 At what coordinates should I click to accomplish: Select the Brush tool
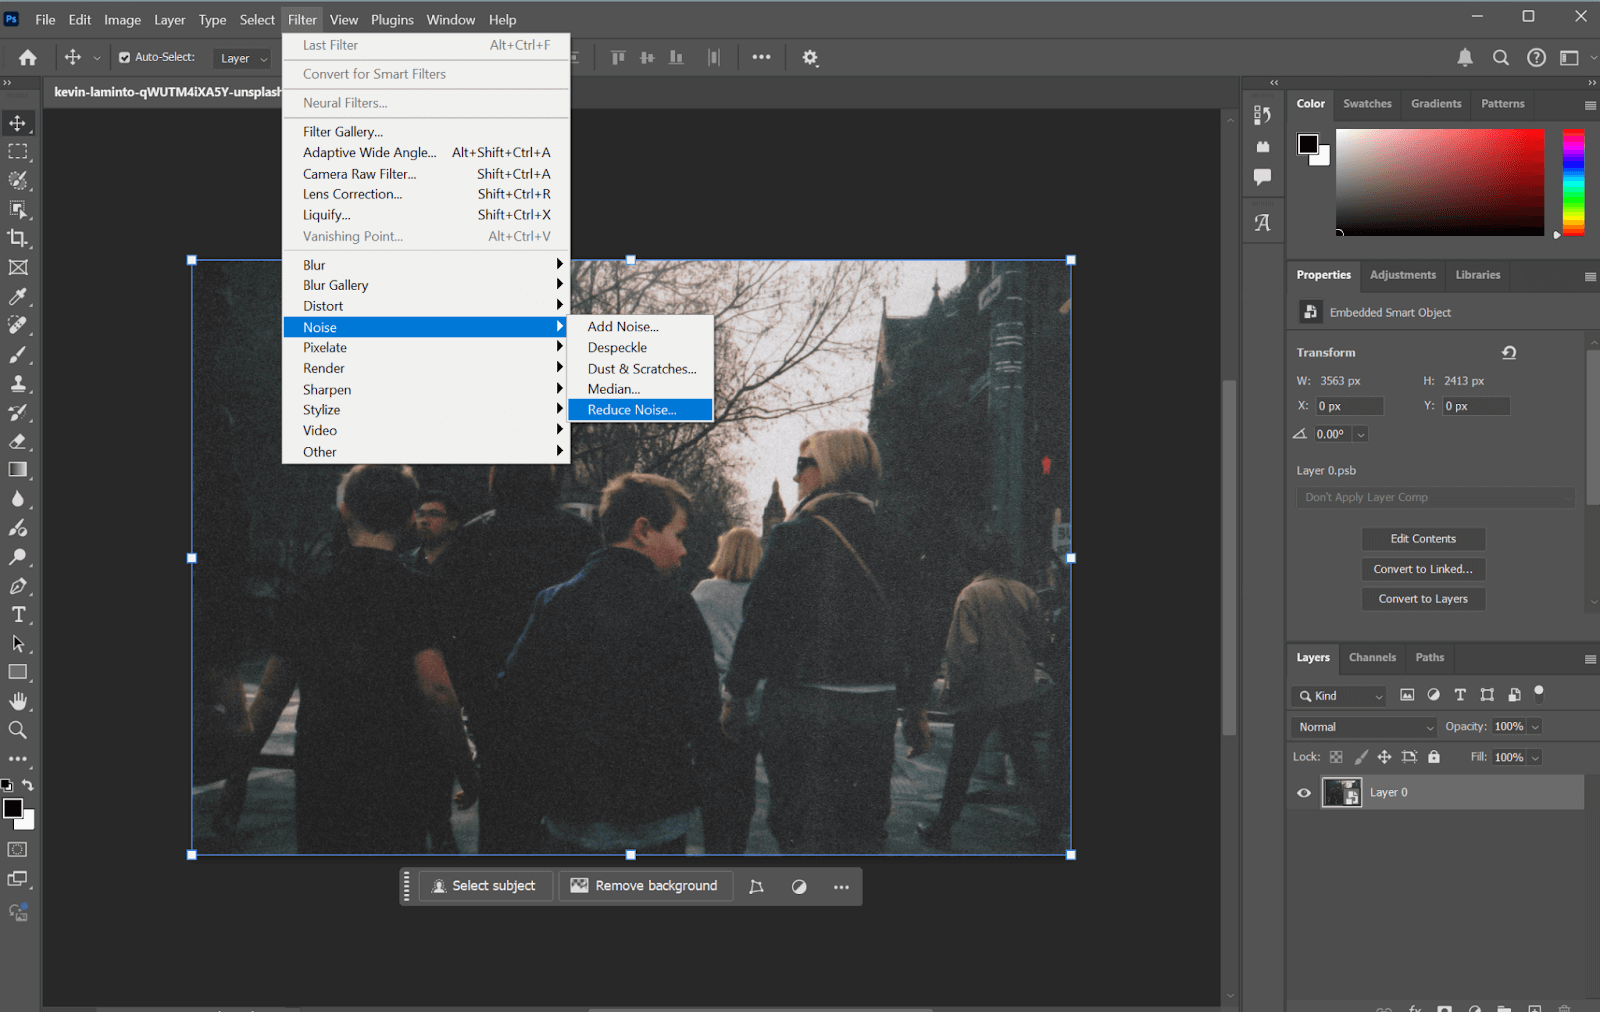(18, 353)
